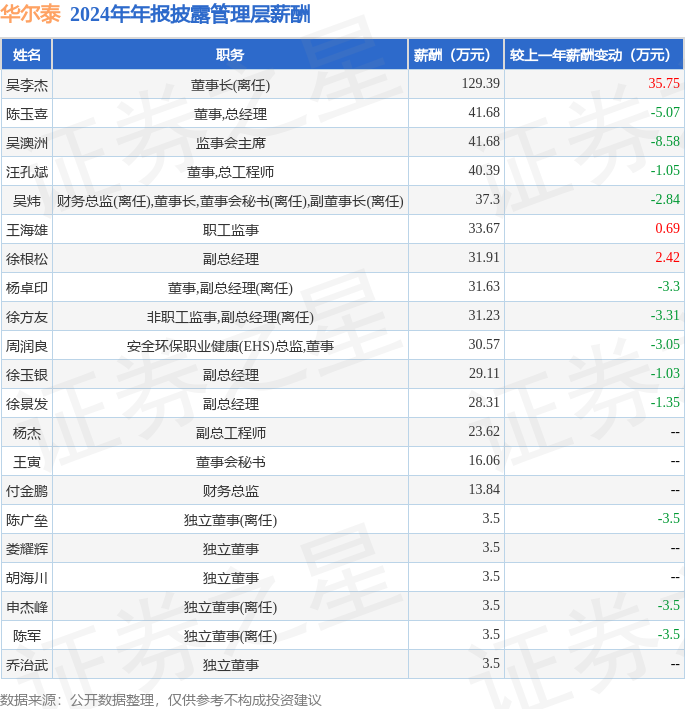Image resolution: width=685 pixels, height=709 pixels.
Task: Select the name 陈广垒
Action: click(27, 520)
